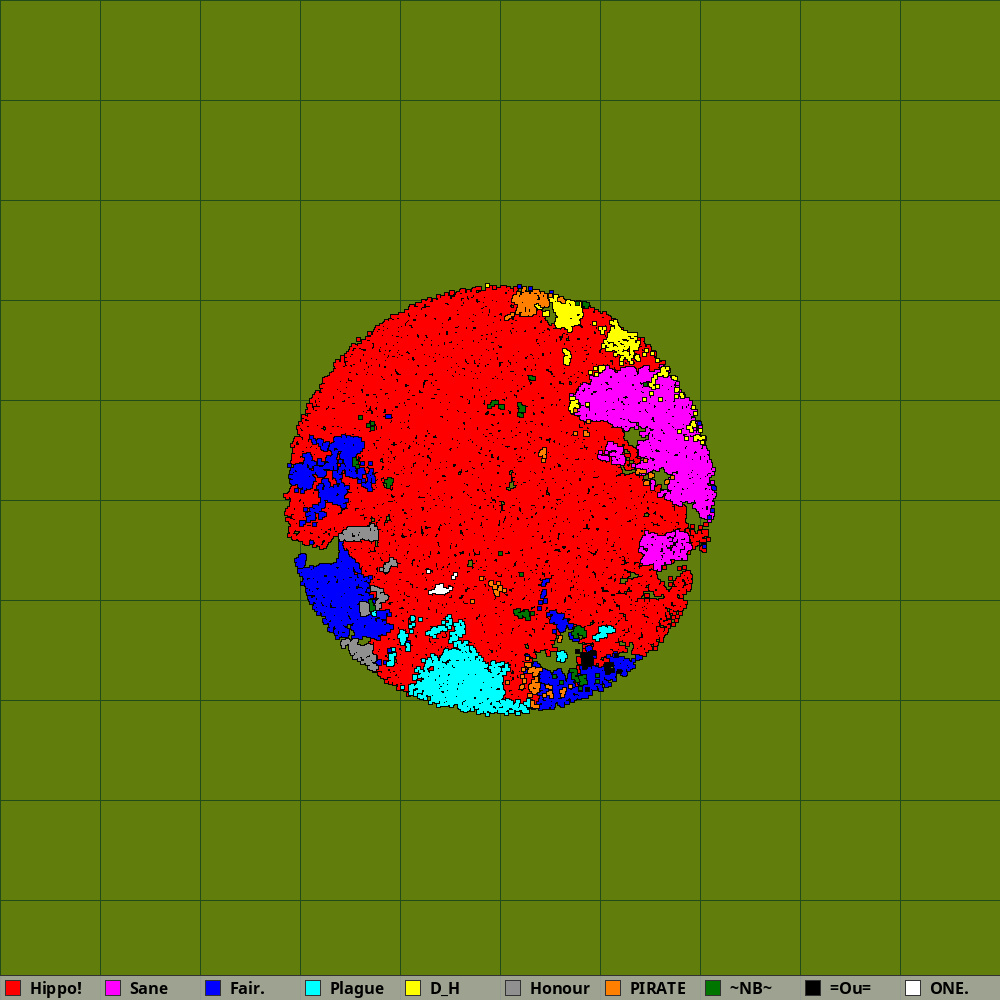Click the "D_H" legend label

coord(445,989)
